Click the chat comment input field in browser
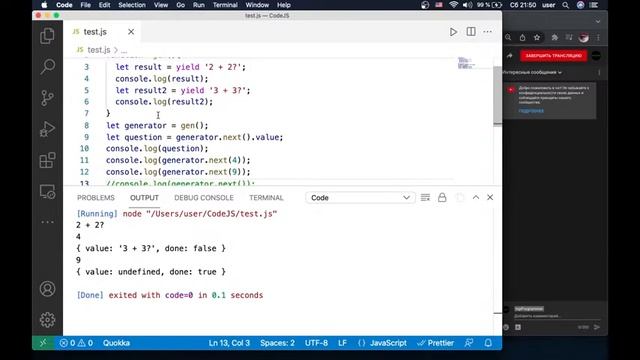The width and height of the screenshot is (640, 360). point(556,316)
